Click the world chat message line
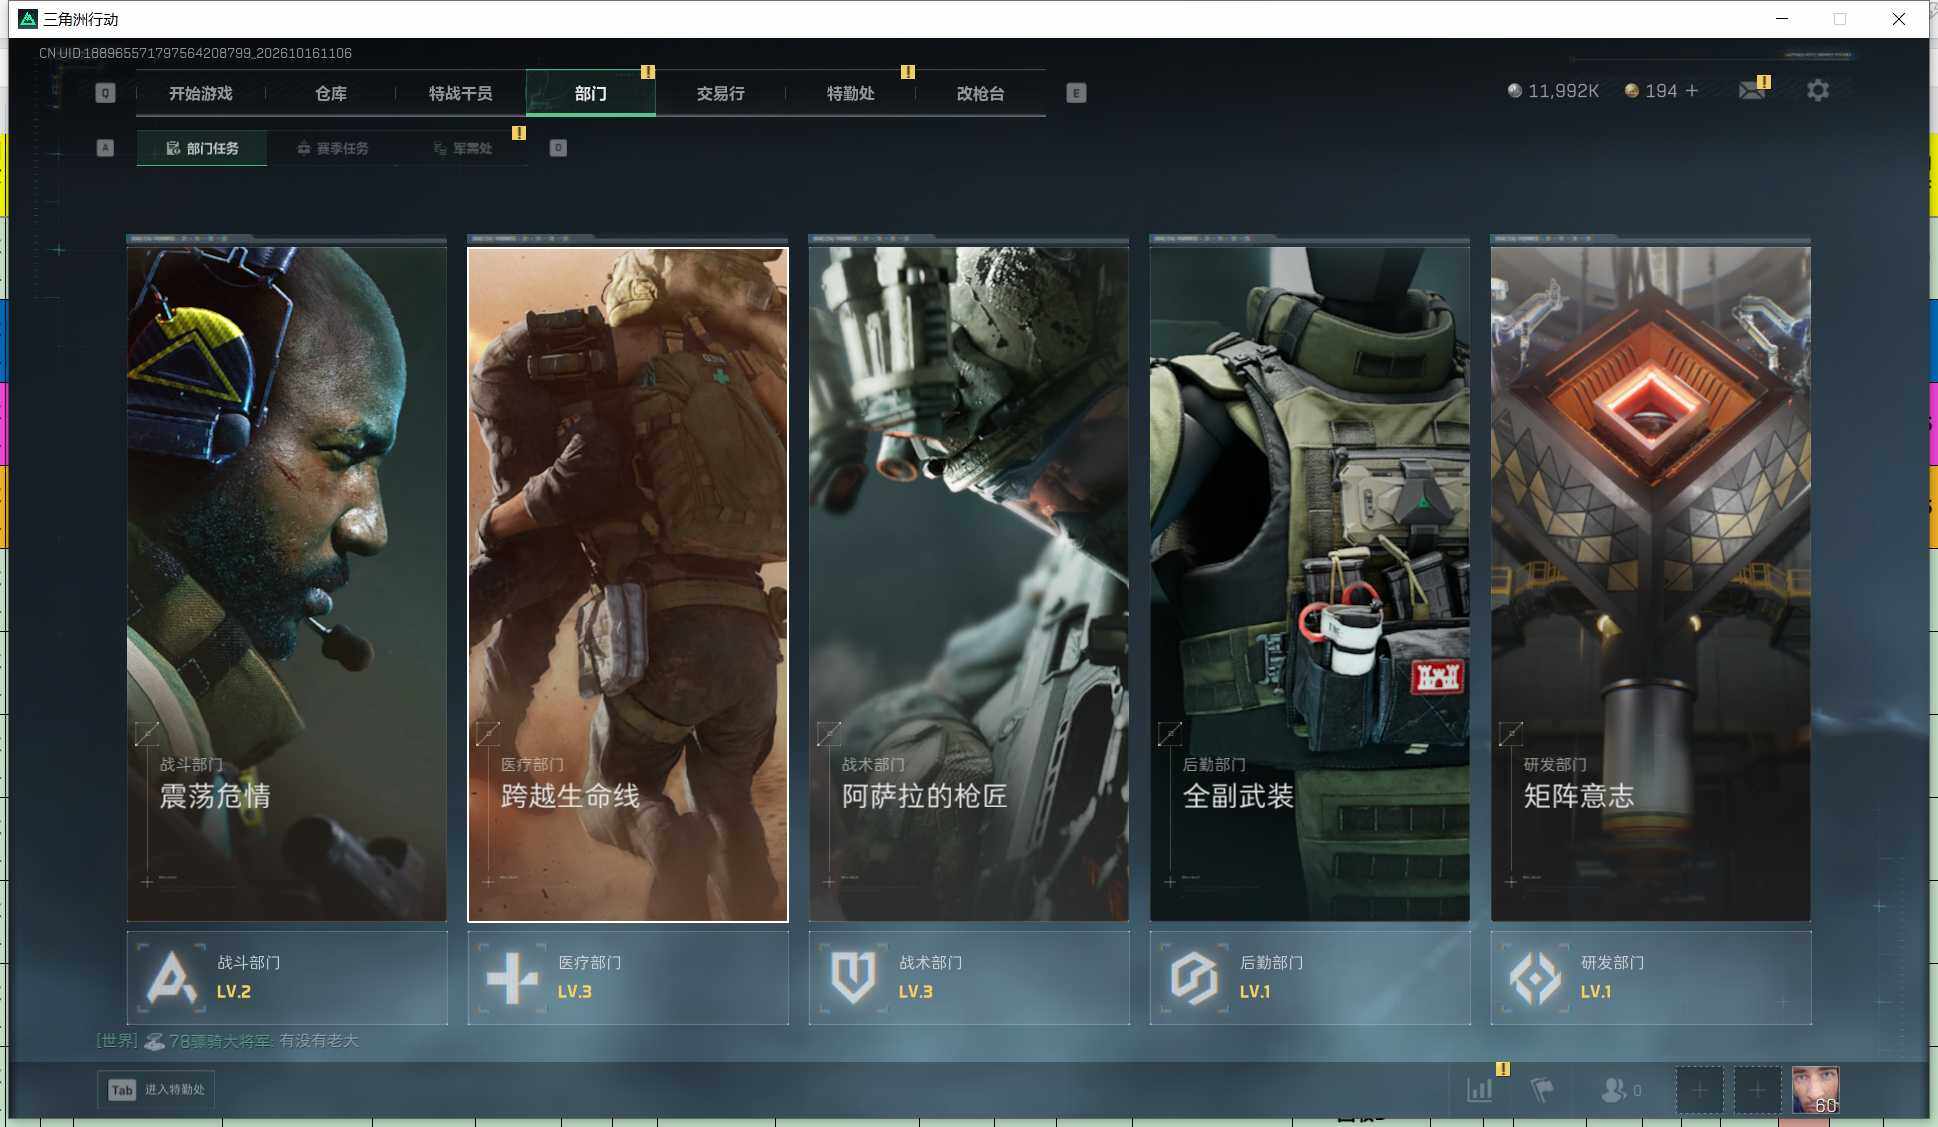 [227, 1041]
